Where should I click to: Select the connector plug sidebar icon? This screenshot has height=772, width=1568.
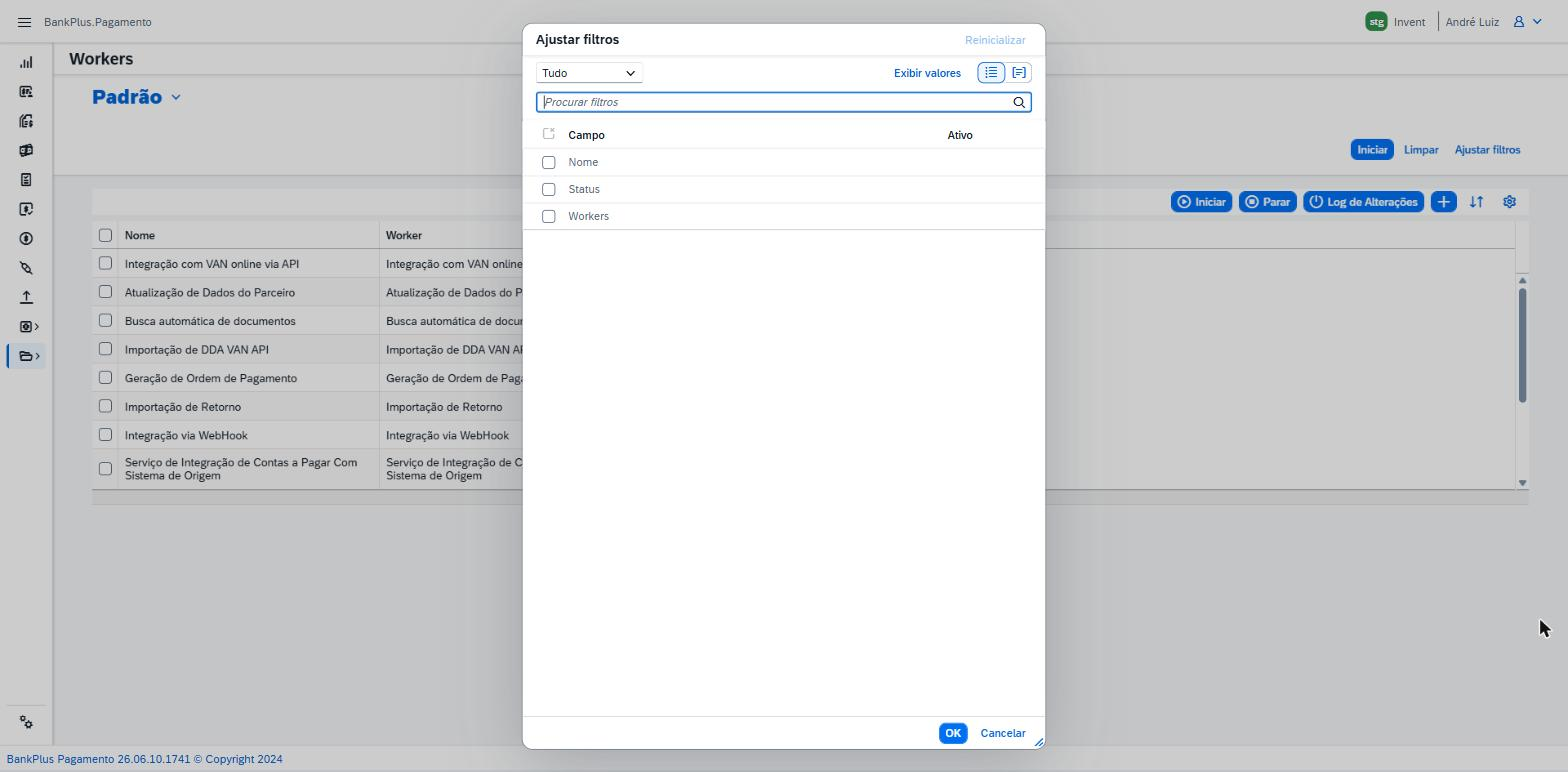coord(26,268)
